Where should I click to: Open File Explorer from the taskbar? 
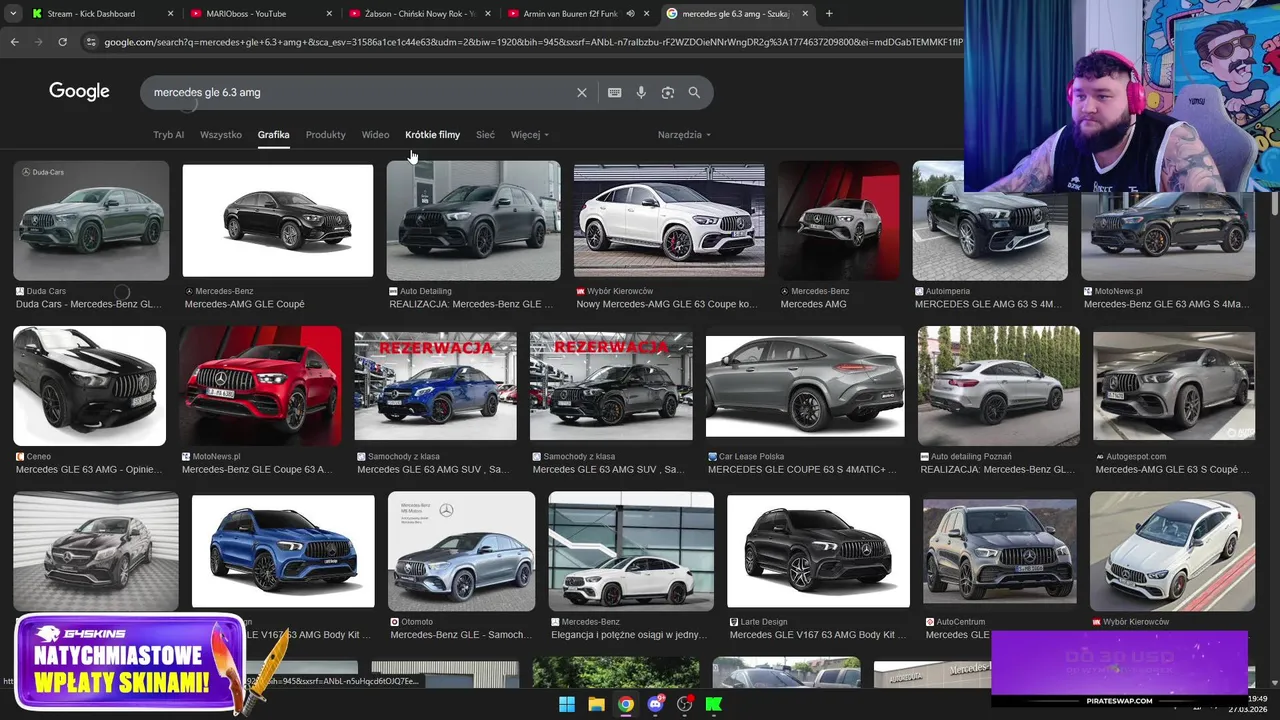click(x=596, y=704)
